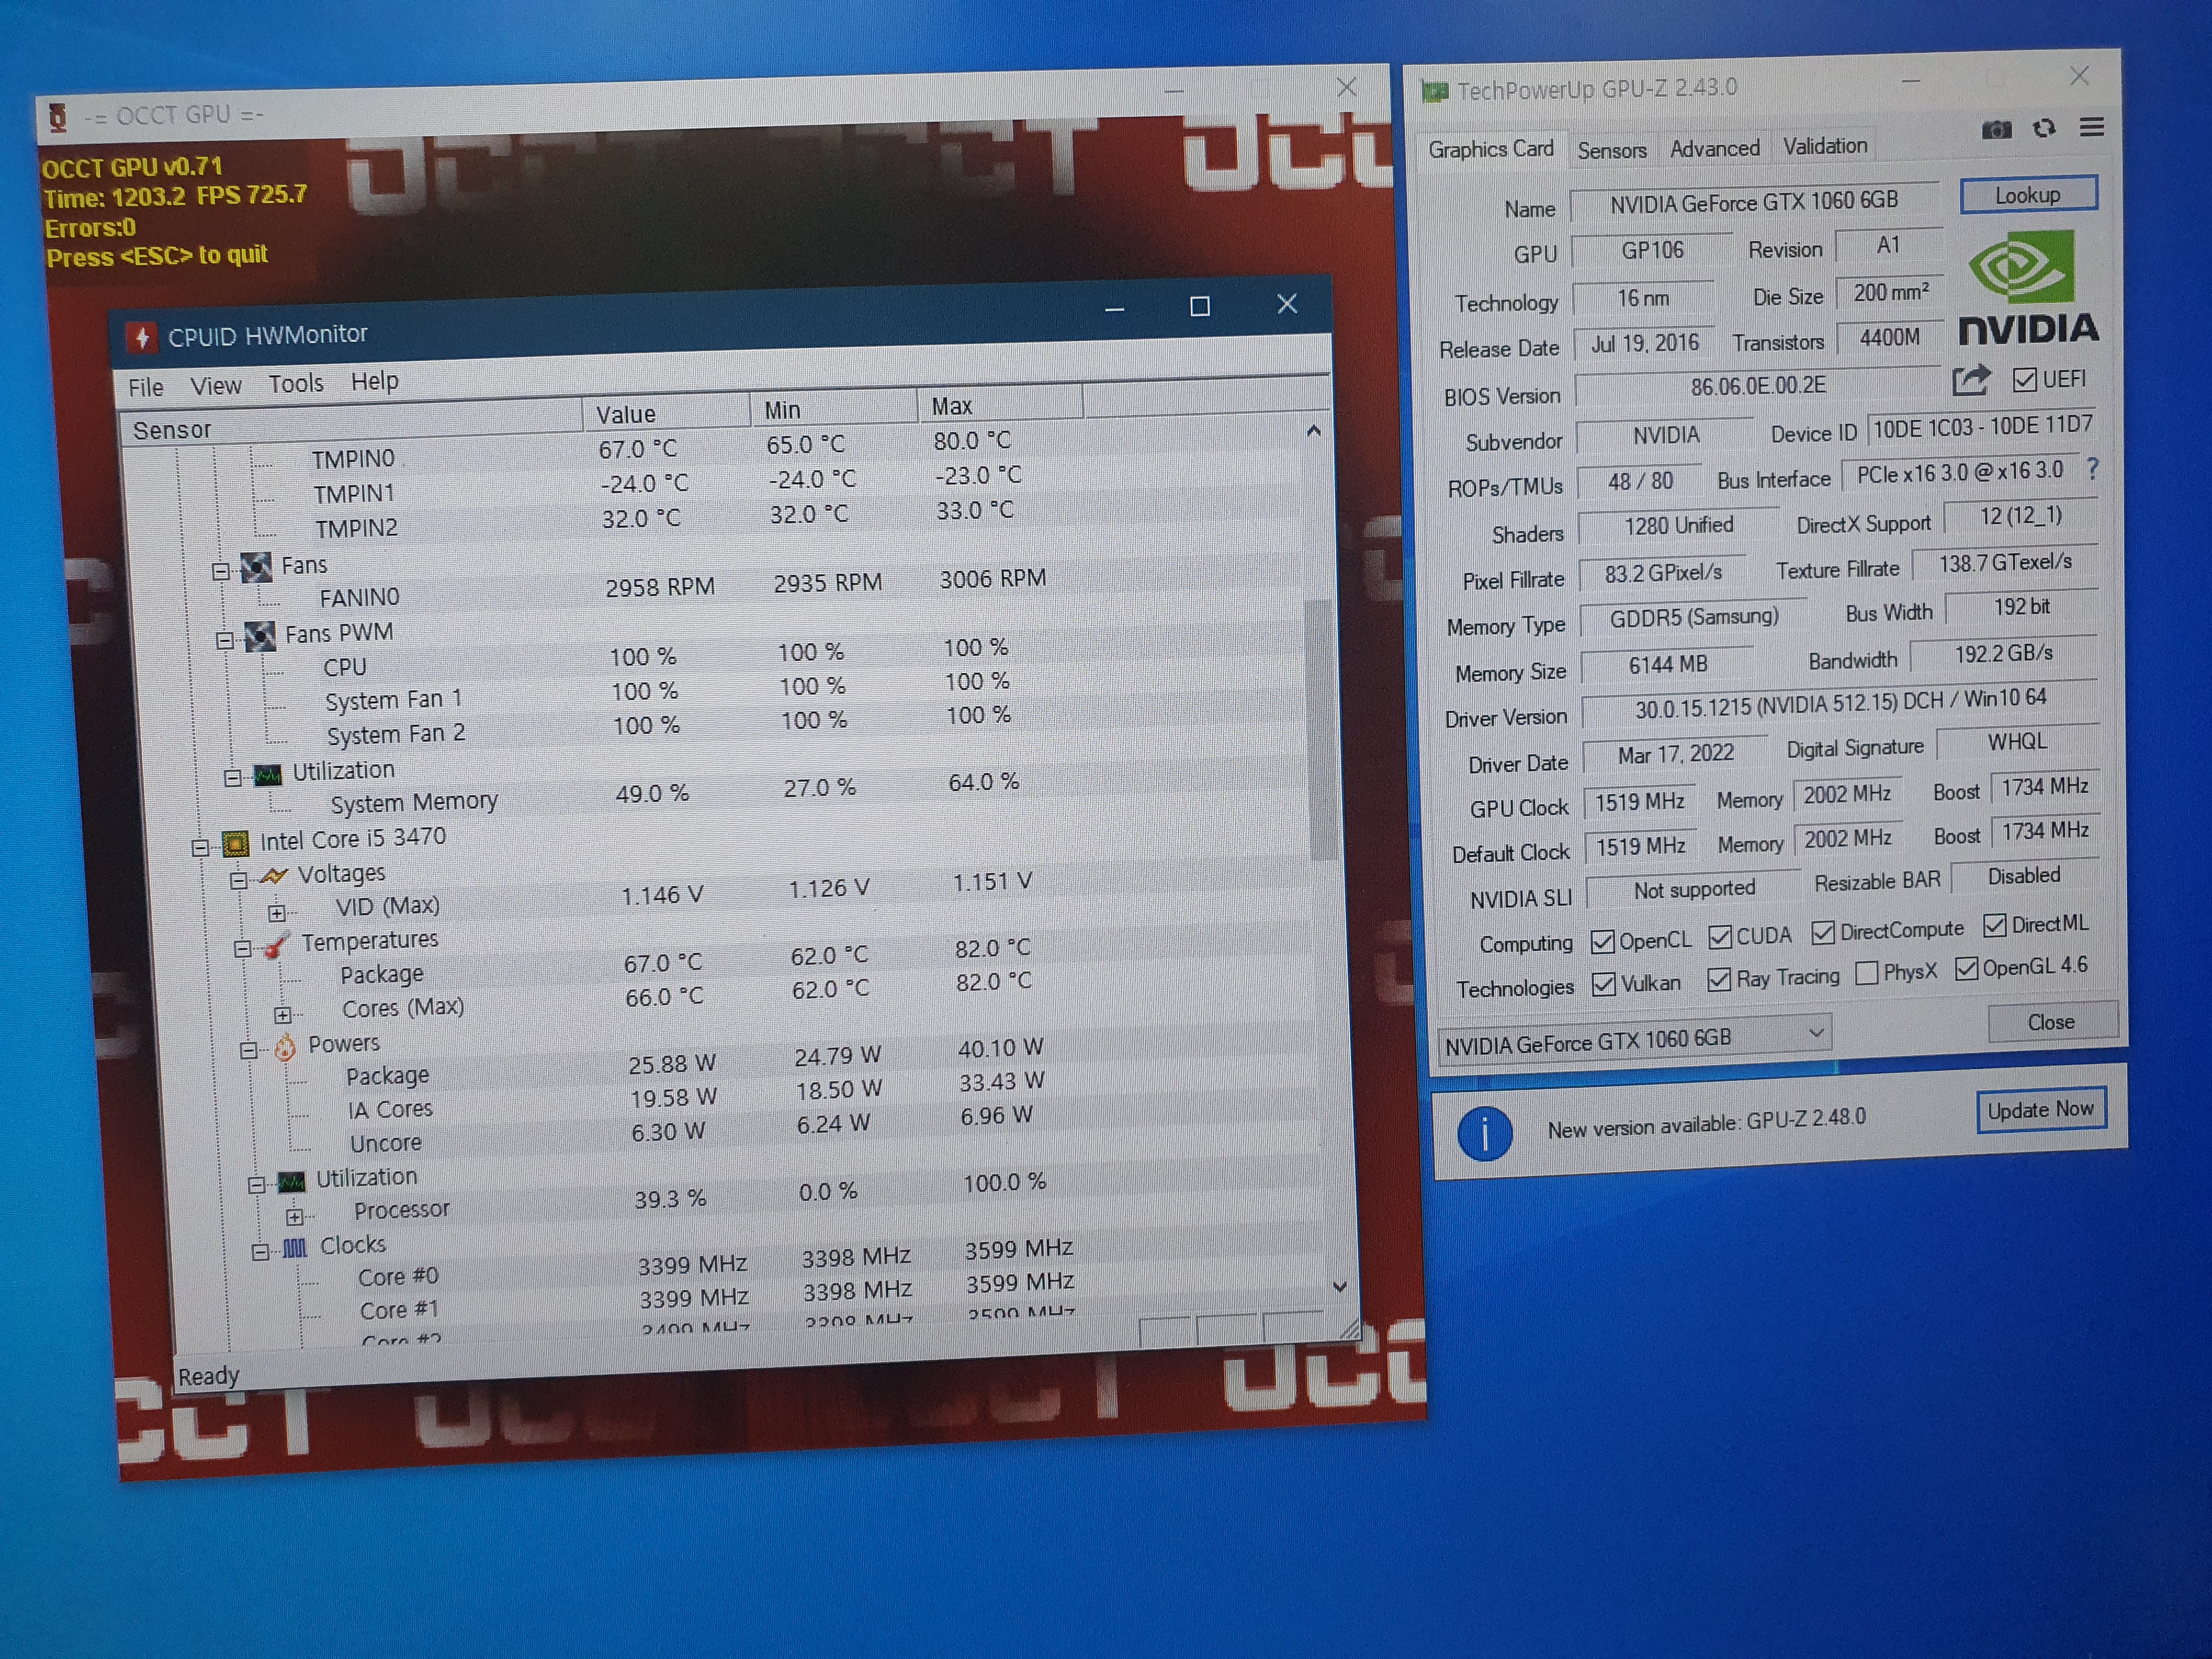Expand the Processor utilization node
2212x1659 pixels.
pos(295,1217)
